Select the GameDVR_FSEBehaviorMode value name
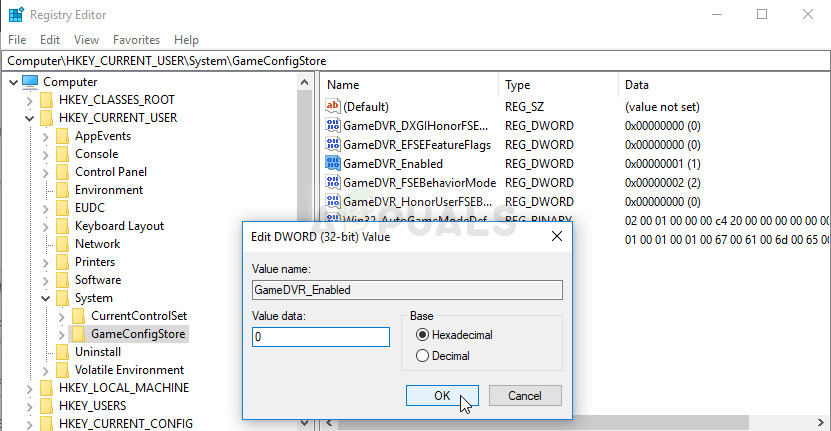The height and width of the screenshot is (431, 831). click(419, 183)
